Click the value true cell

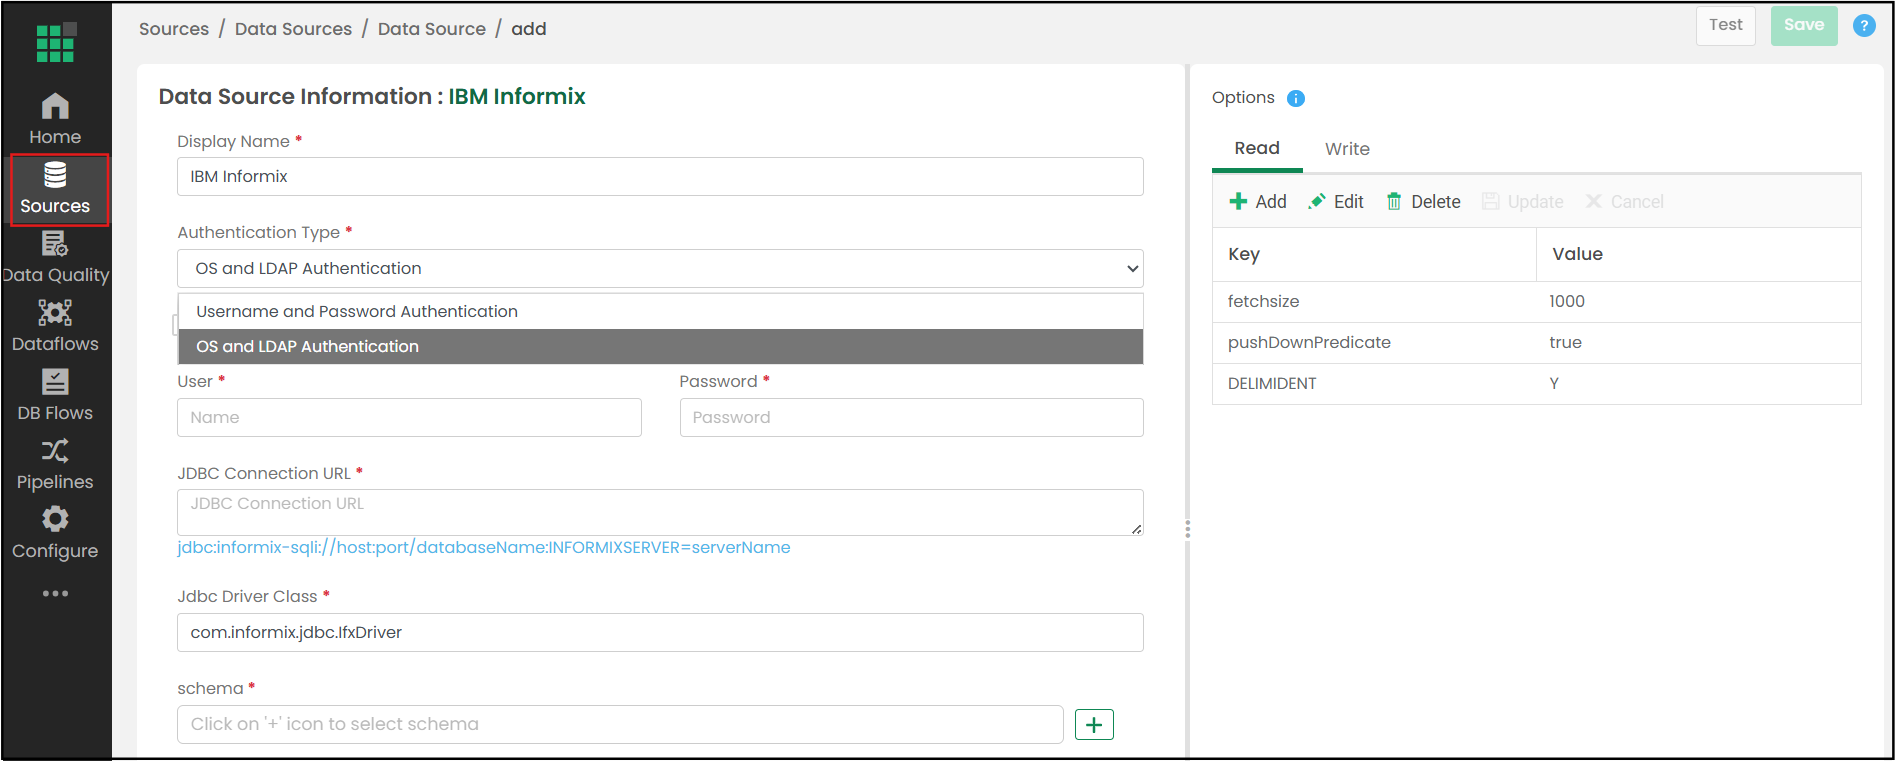pos(1698,343)
